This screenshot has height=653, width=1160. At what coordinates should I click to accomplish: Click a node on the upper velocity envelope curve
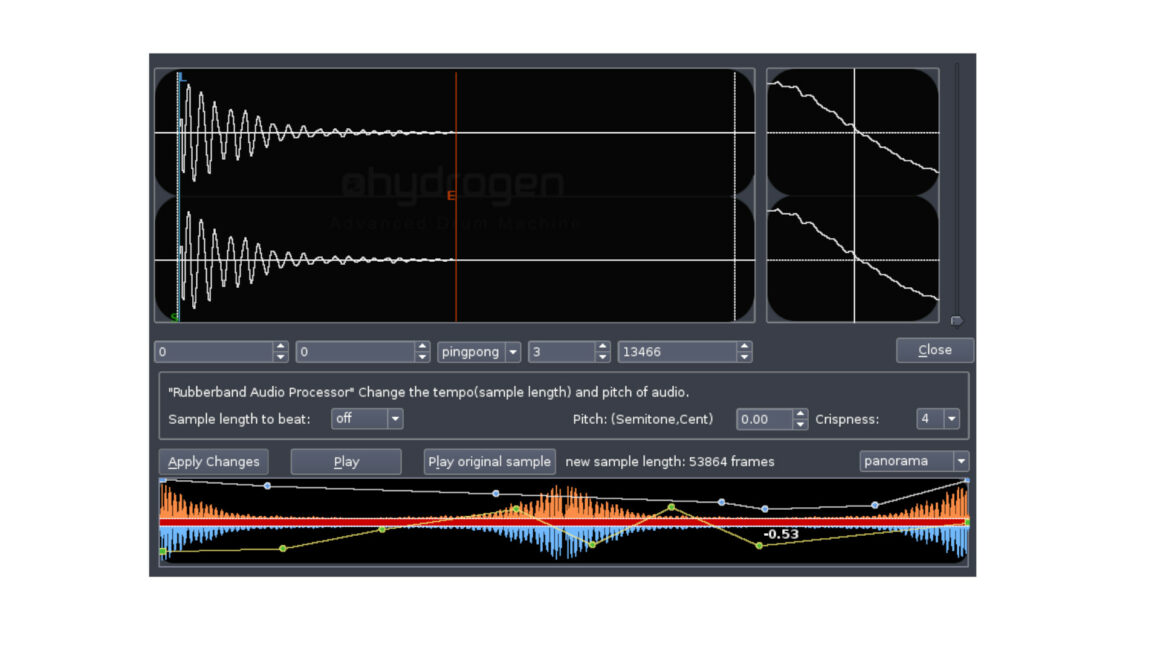[267, 486]
